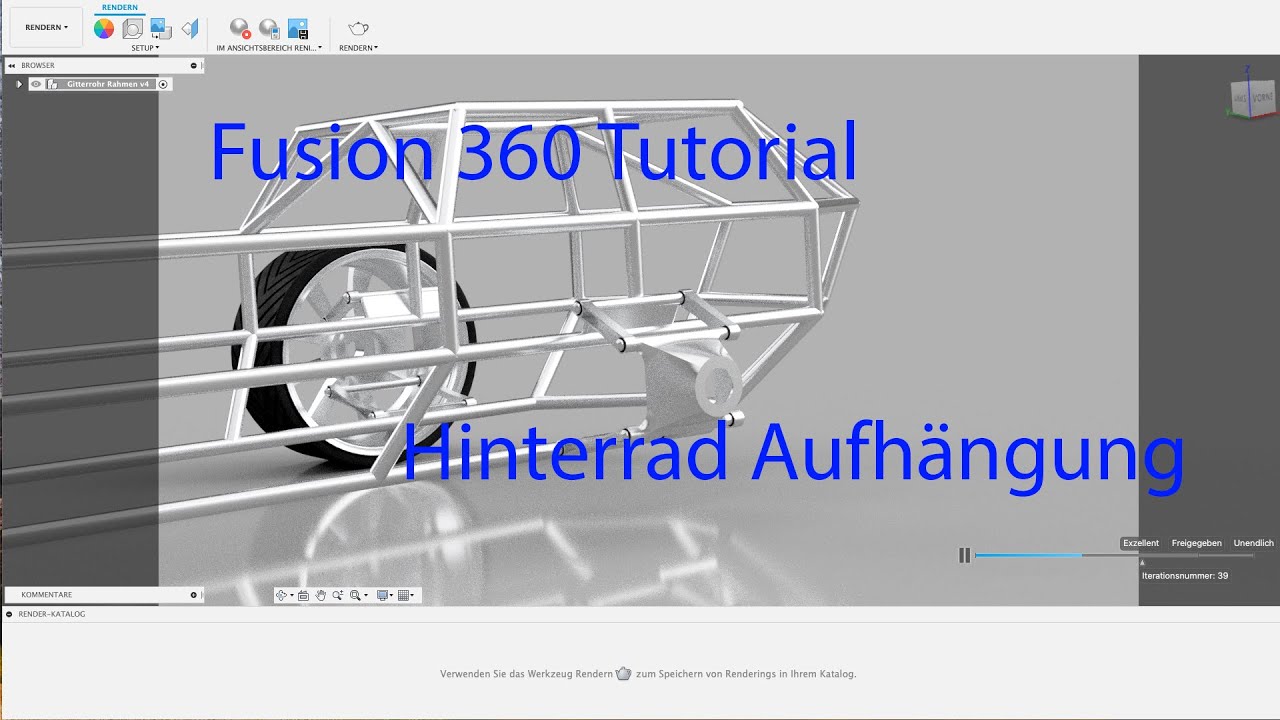Open the Orbit tool dropdown arrow

point(292,596)
